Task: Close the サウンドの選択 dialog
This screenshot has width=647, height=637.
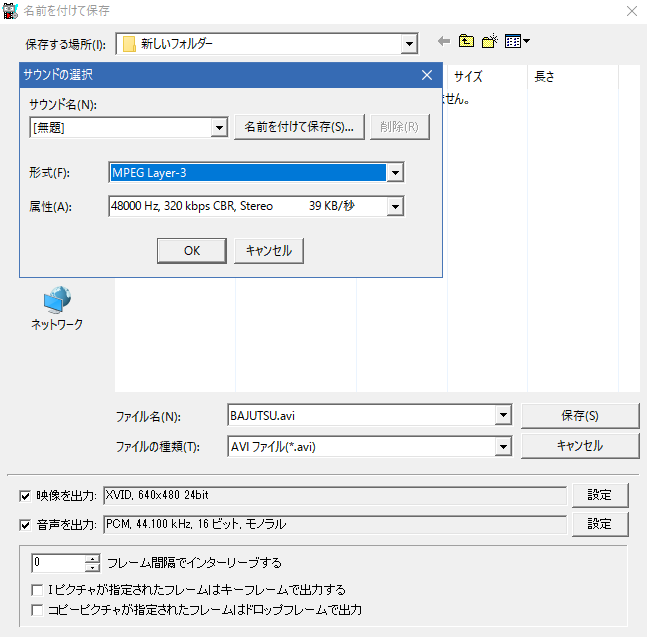Action: [x=426, y=75]
